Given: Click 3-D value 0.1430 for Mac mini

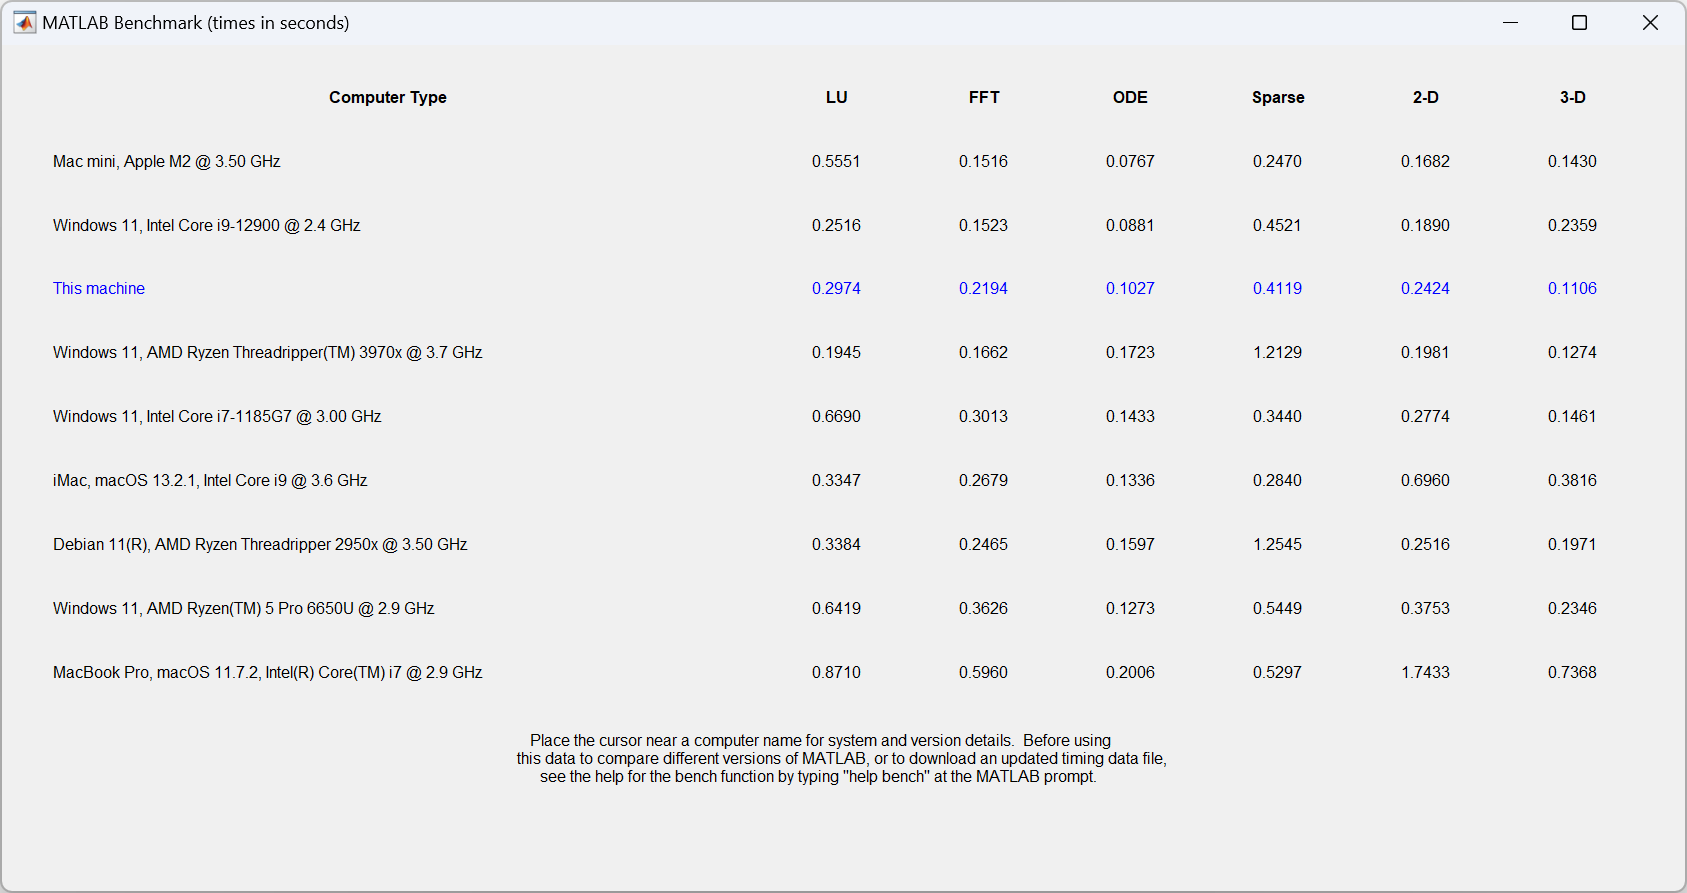Looking at the screenshot, I should (1572, 161).
